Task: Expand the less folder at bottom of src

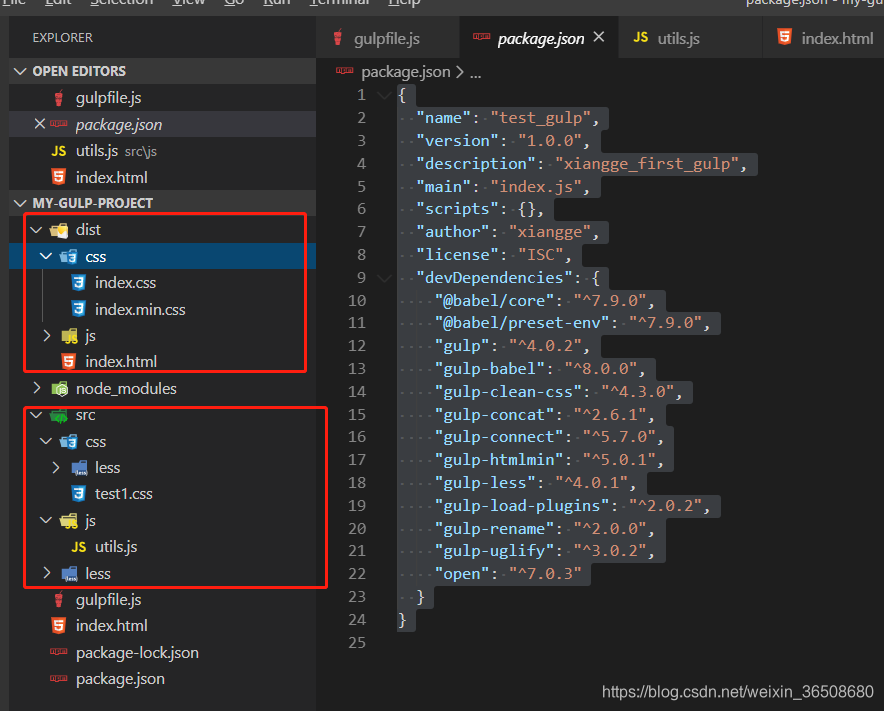Action: coord(47,573)
